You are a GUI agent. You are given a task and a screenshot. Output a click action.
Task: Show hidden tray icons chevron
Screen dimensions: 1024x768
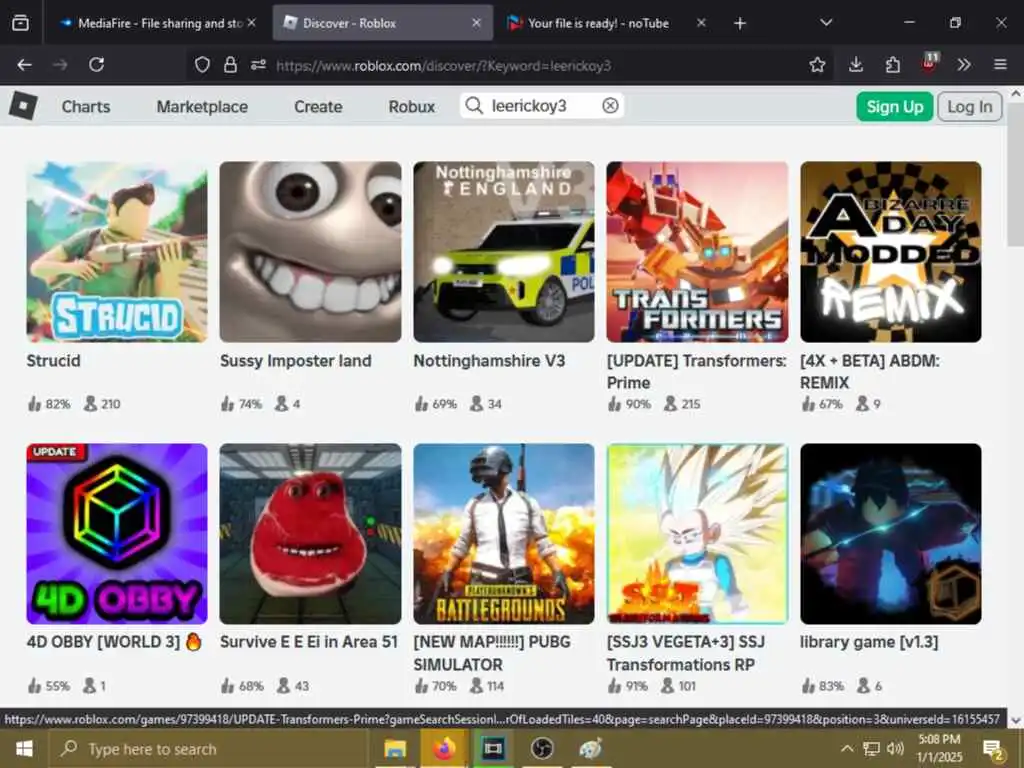pos(846,749)
